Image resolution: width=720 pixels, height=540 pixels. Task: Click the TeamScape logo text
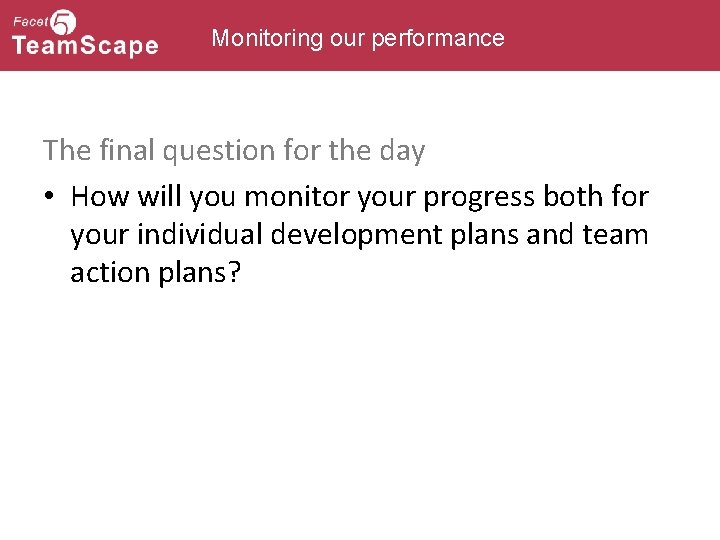coord(85,46)
